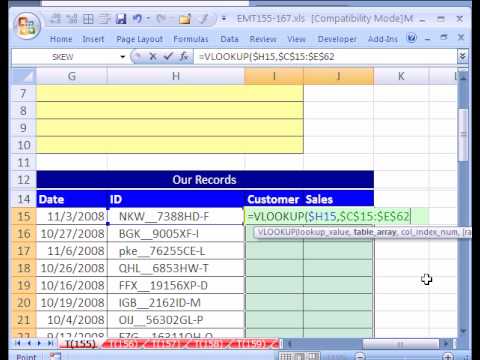Click the last sheet navigation arrow

pos(50,343)
